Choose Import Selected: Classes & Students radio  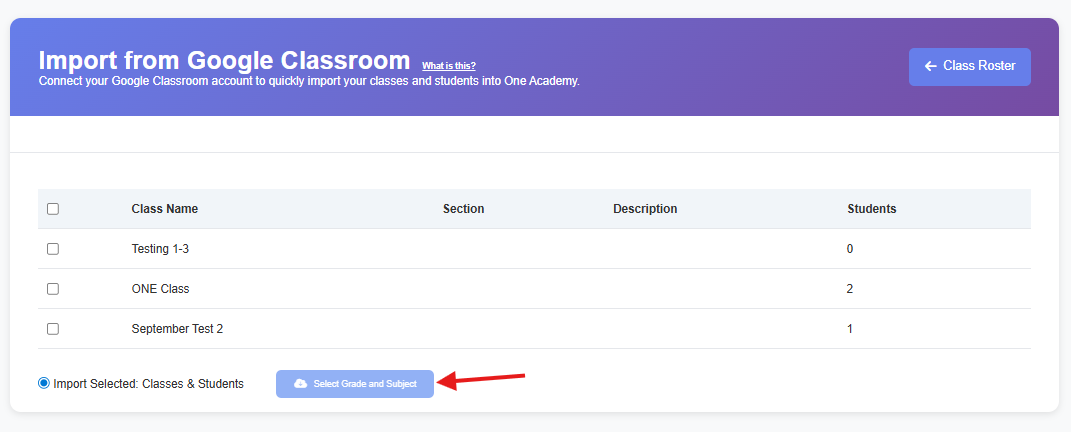44,383
